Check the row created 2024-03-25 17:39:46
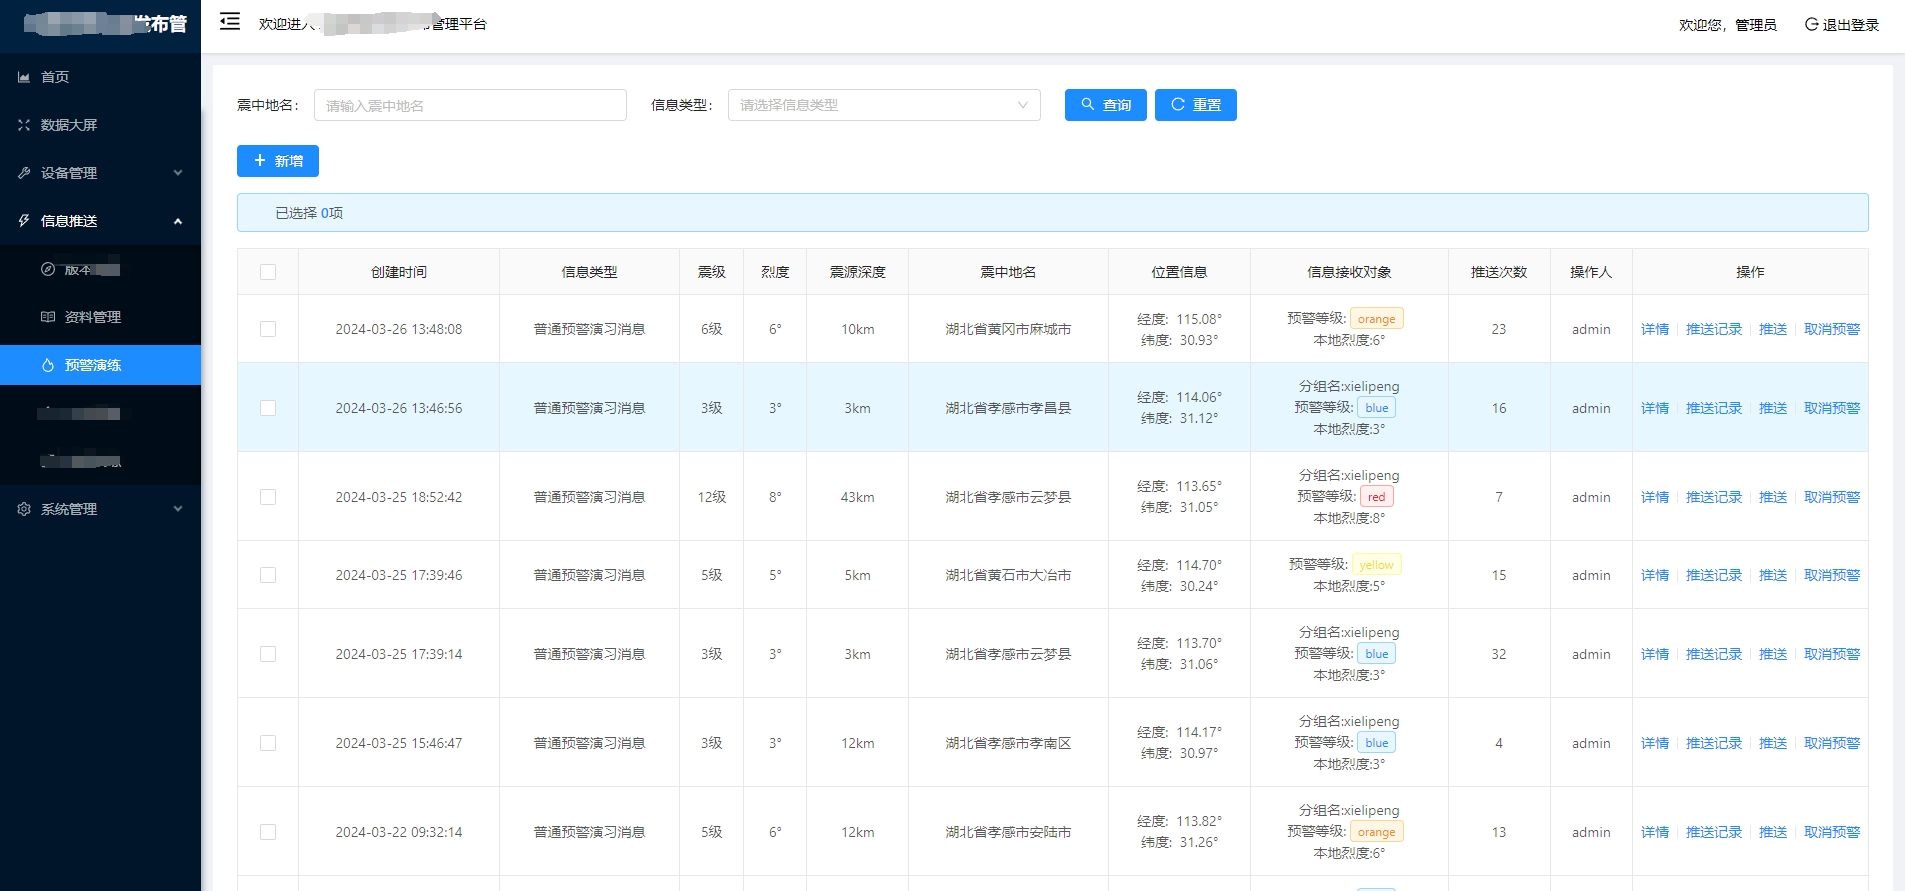This screenshot has height=891, width=1905. point(268,575)
